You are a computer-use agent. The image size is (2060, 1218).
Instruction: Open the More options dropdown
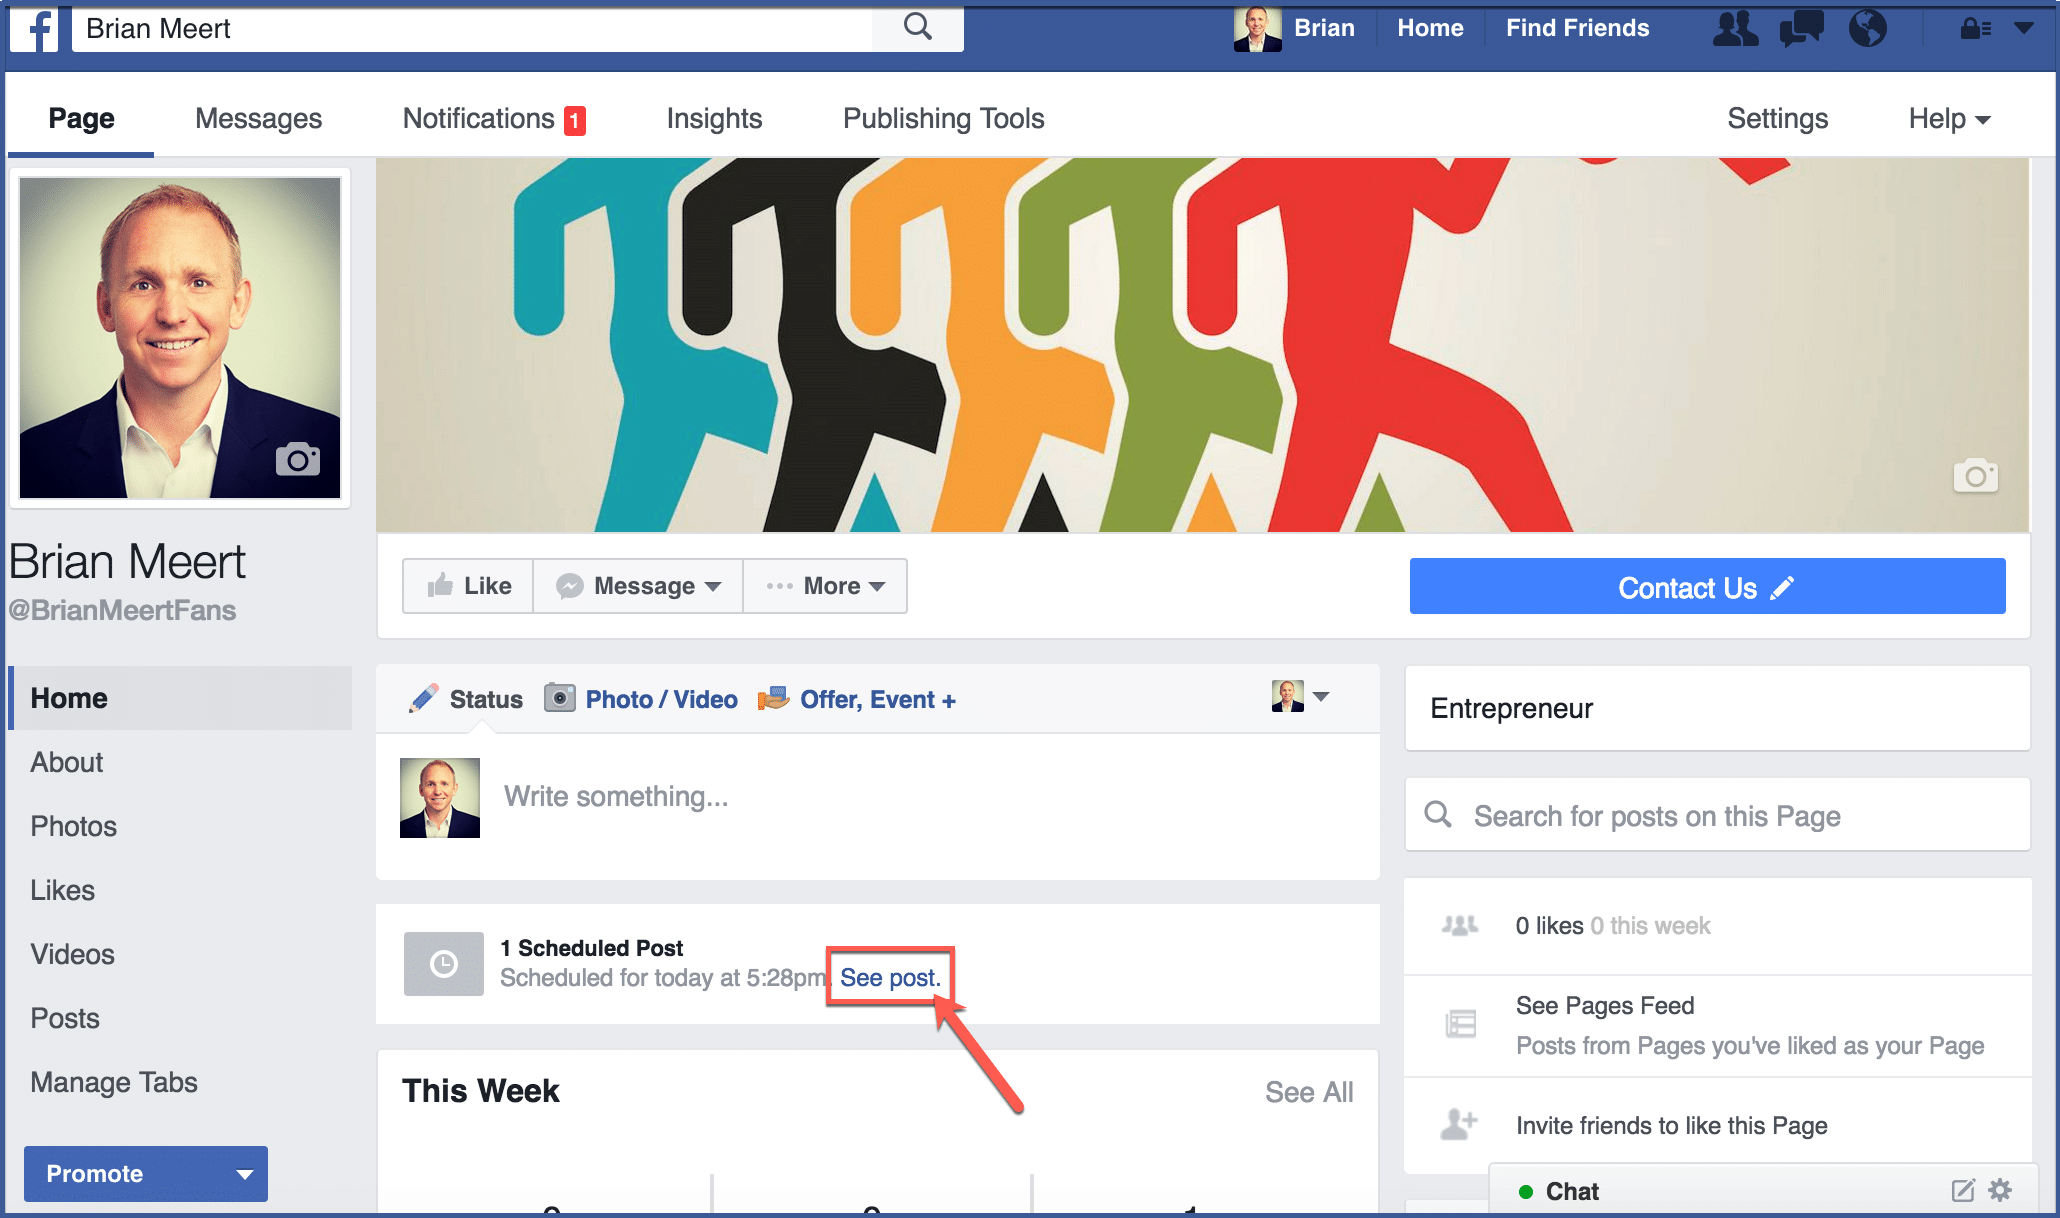point(825,586)
